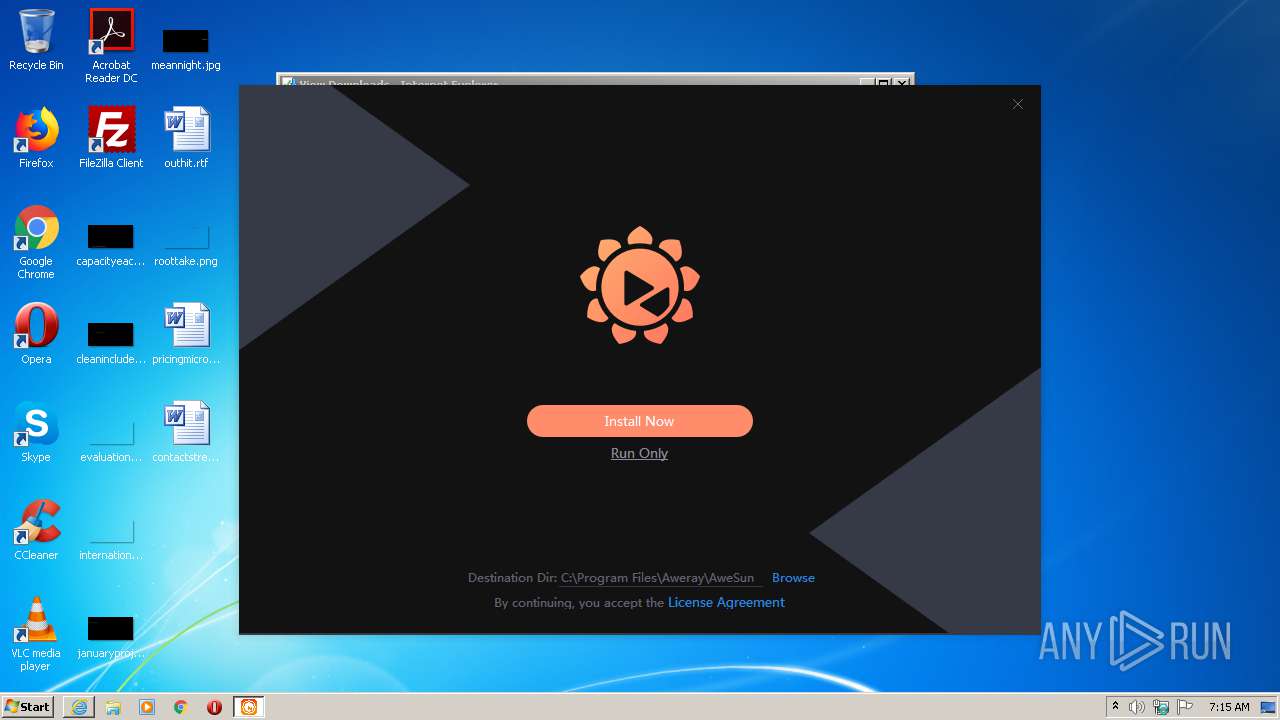Choose the Run Only link
The image size is (1280, 720).
point(639,453)
